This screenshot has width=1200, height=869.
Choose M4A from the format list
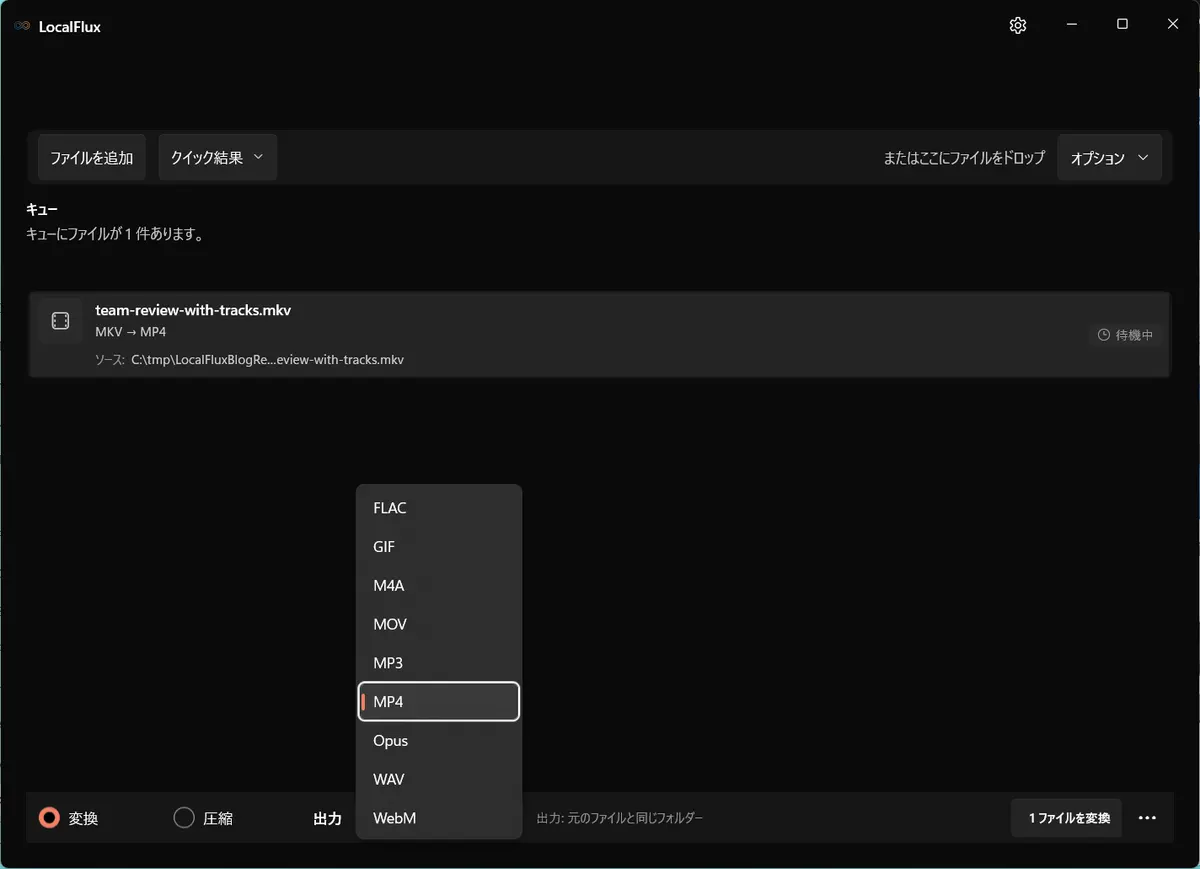pos(439,586)
